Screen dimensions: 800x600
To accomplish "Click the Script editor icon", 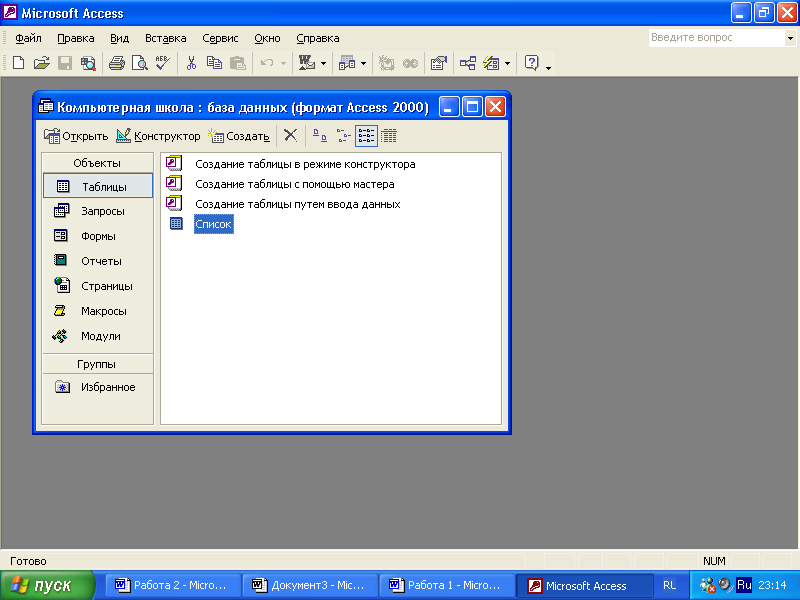I will (410, 63).
